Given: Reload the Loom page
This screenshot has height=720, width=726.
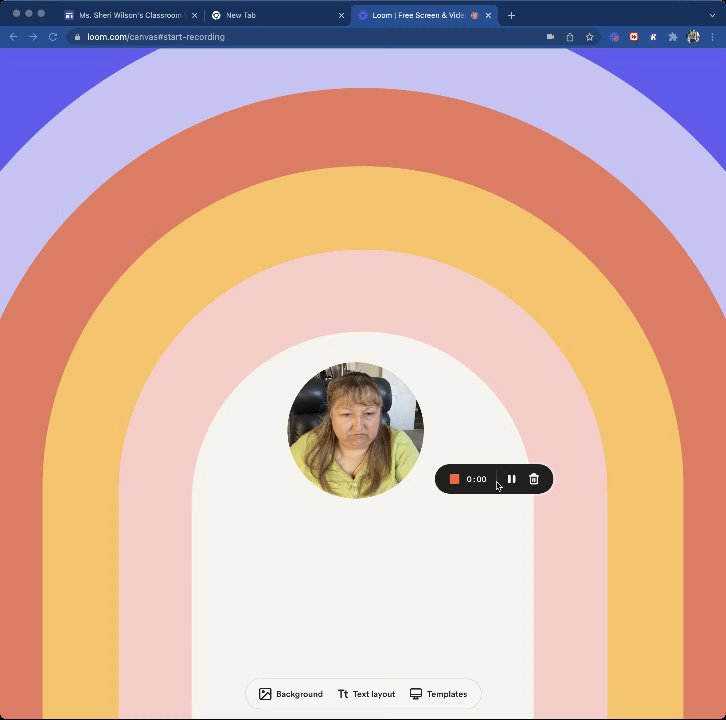Looking at the screenshot, I should [53, 37].
